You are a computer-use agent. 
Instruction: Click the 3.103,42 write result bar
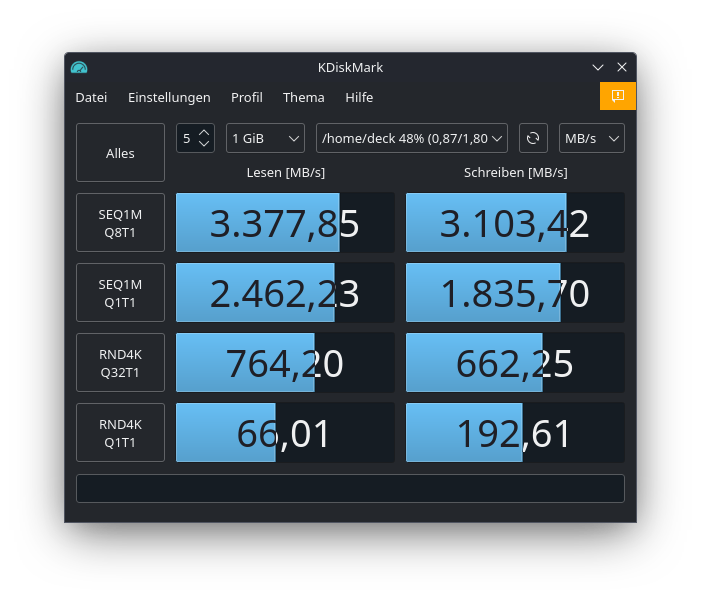515,223
